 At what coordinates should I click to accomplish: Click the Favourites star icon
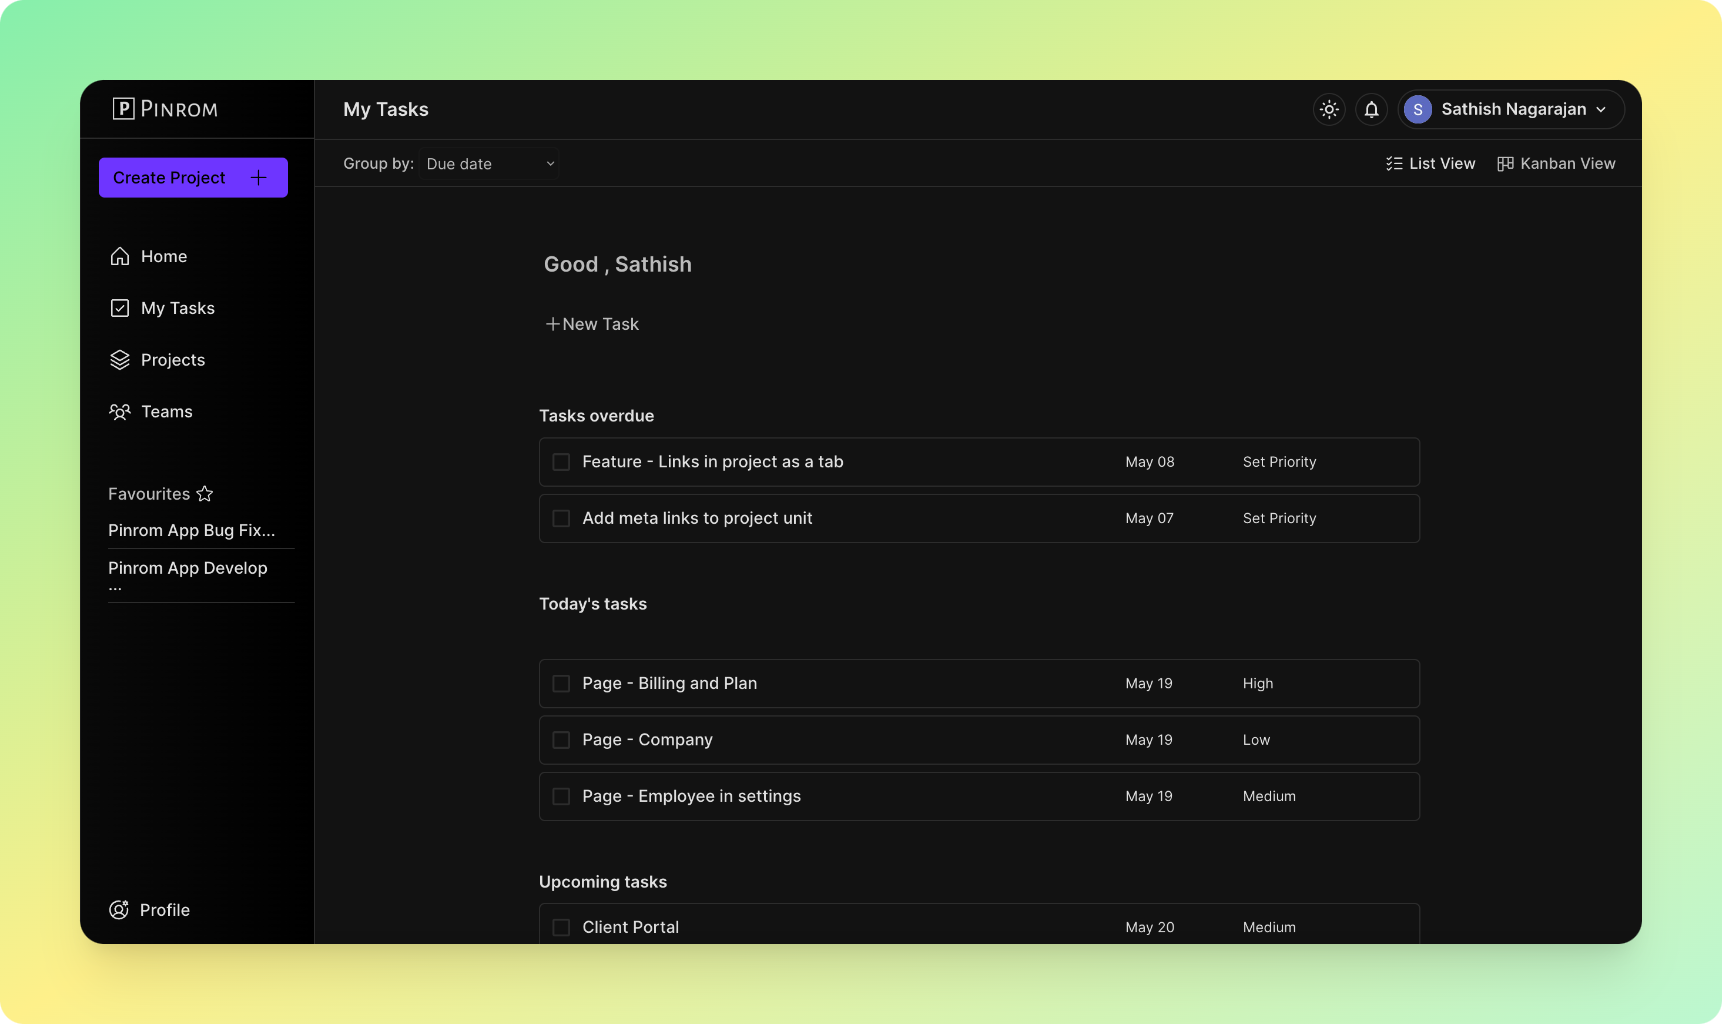[205, 494]
